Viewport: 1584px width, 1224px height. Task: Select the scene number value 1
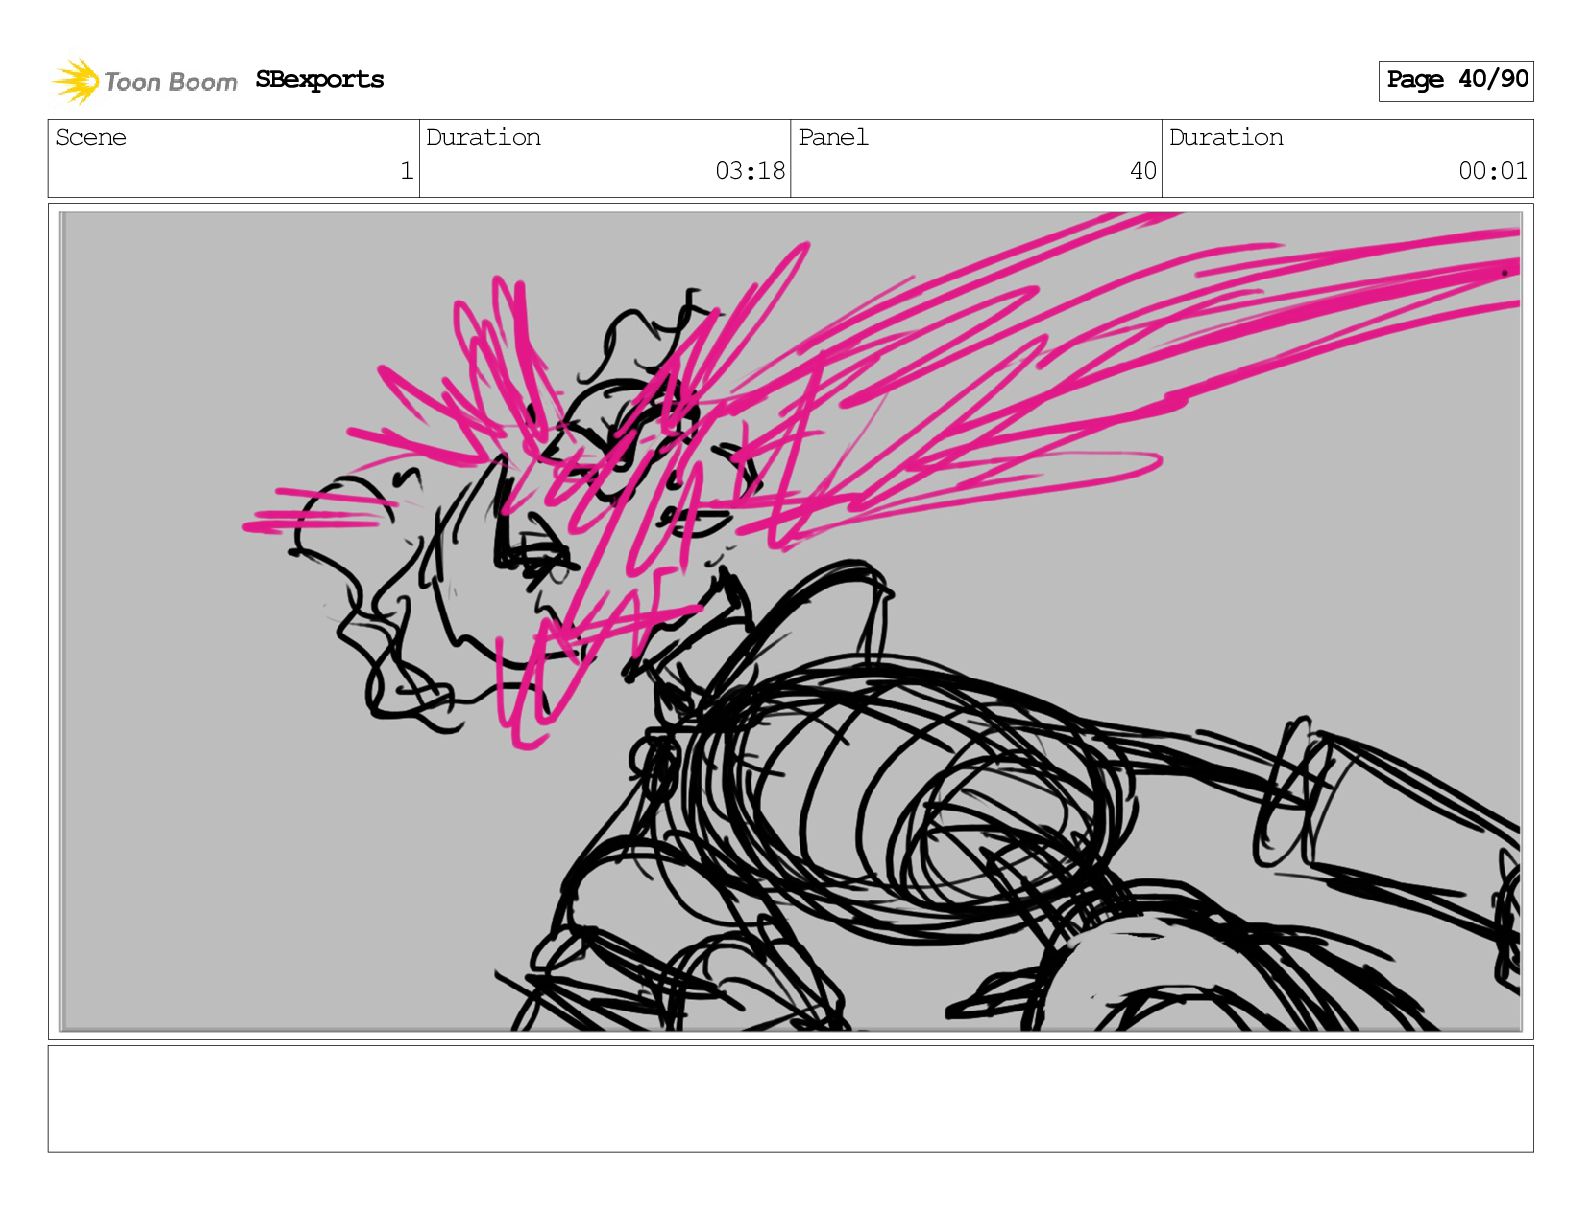tap(406, 171)
